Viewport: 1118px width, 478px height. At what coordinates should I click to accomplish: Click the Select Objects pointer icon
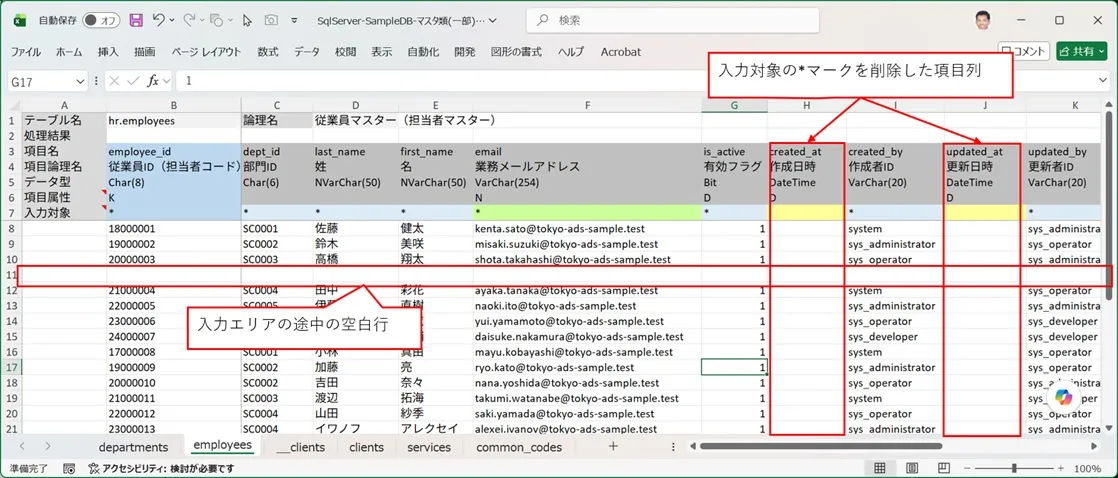click(x=247, y=21)
